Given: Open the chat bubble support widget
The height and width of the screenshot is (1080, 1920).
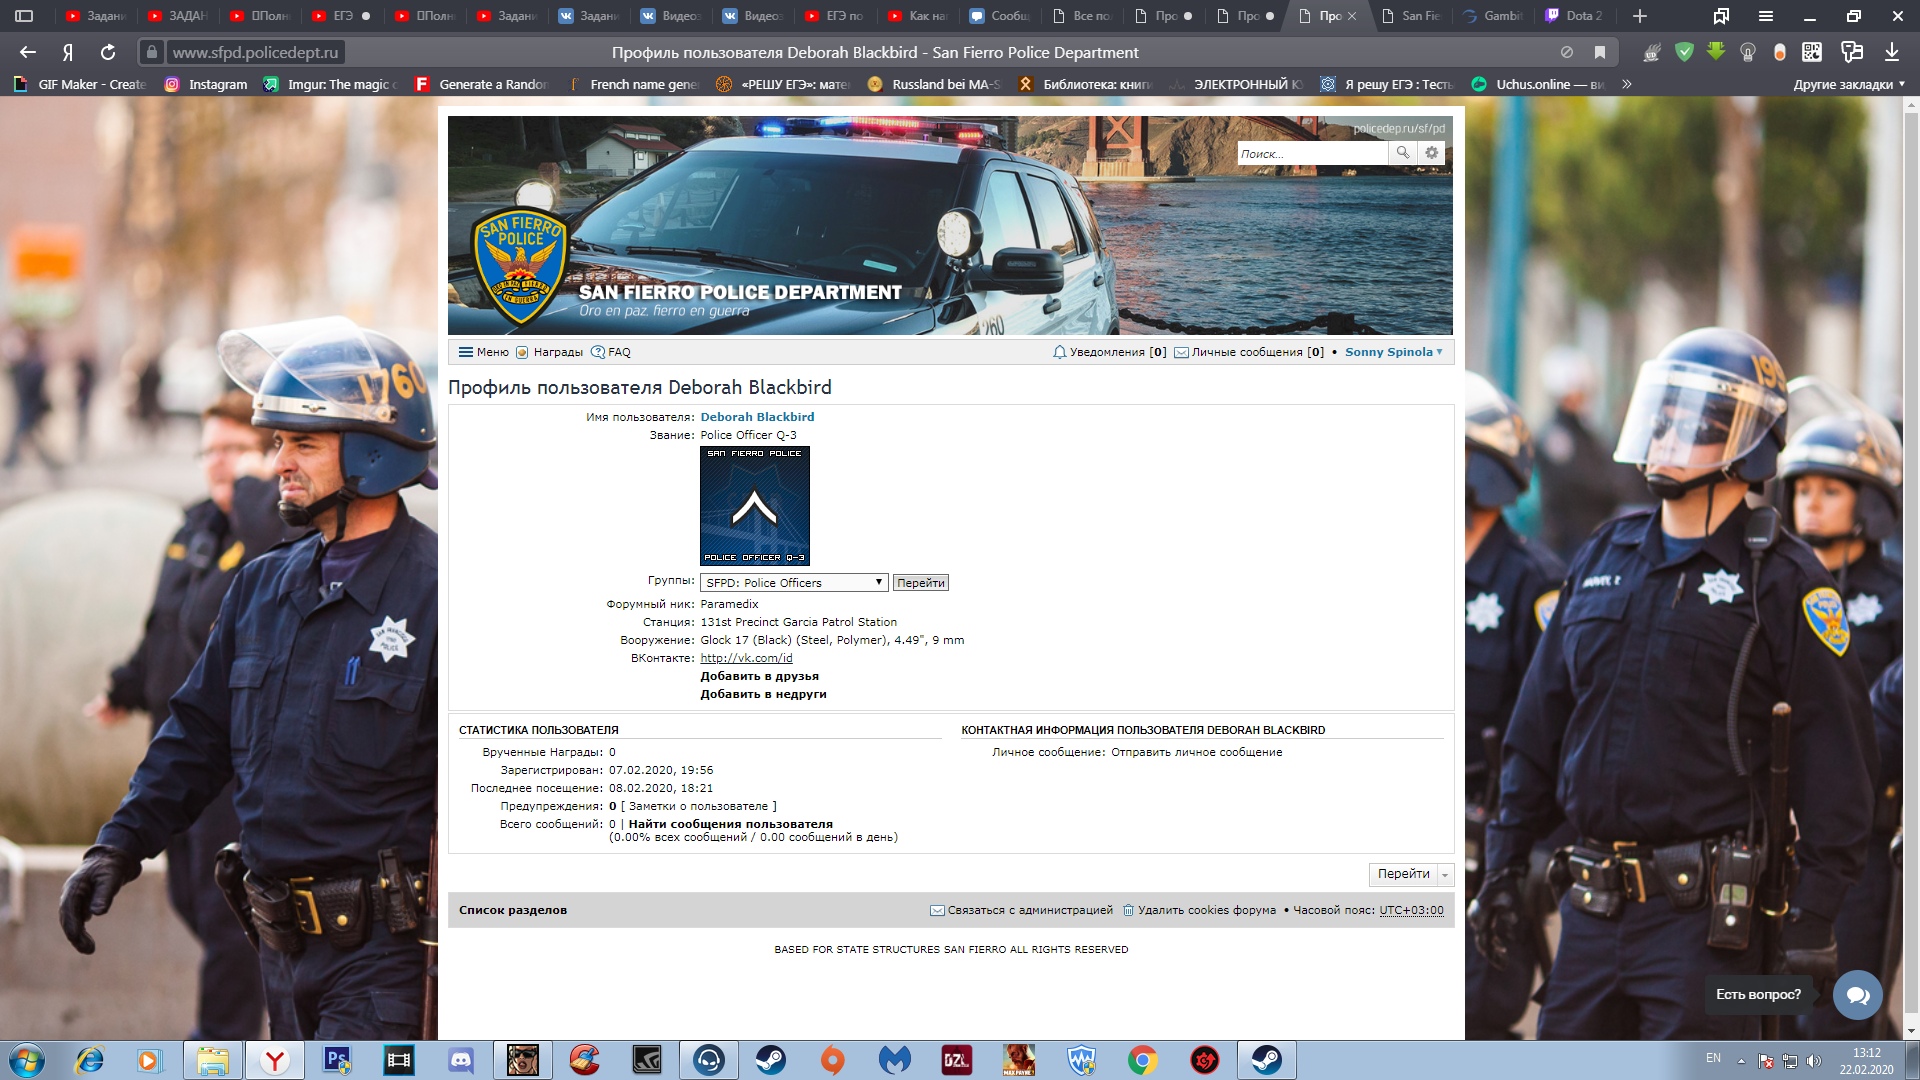Looking at the screenshot, I should (x=1857, y=994).
